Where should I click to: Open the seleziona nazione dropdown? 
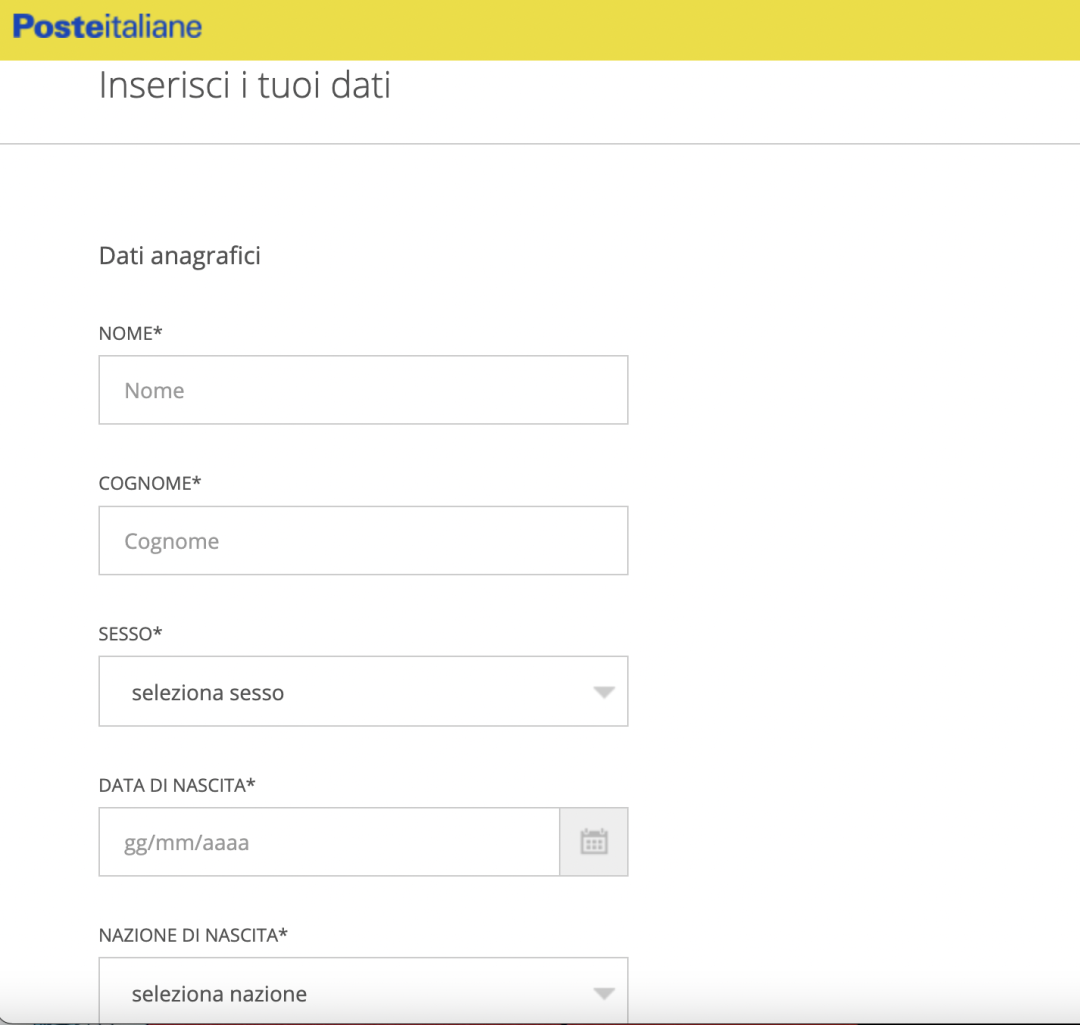pos(363,991)
